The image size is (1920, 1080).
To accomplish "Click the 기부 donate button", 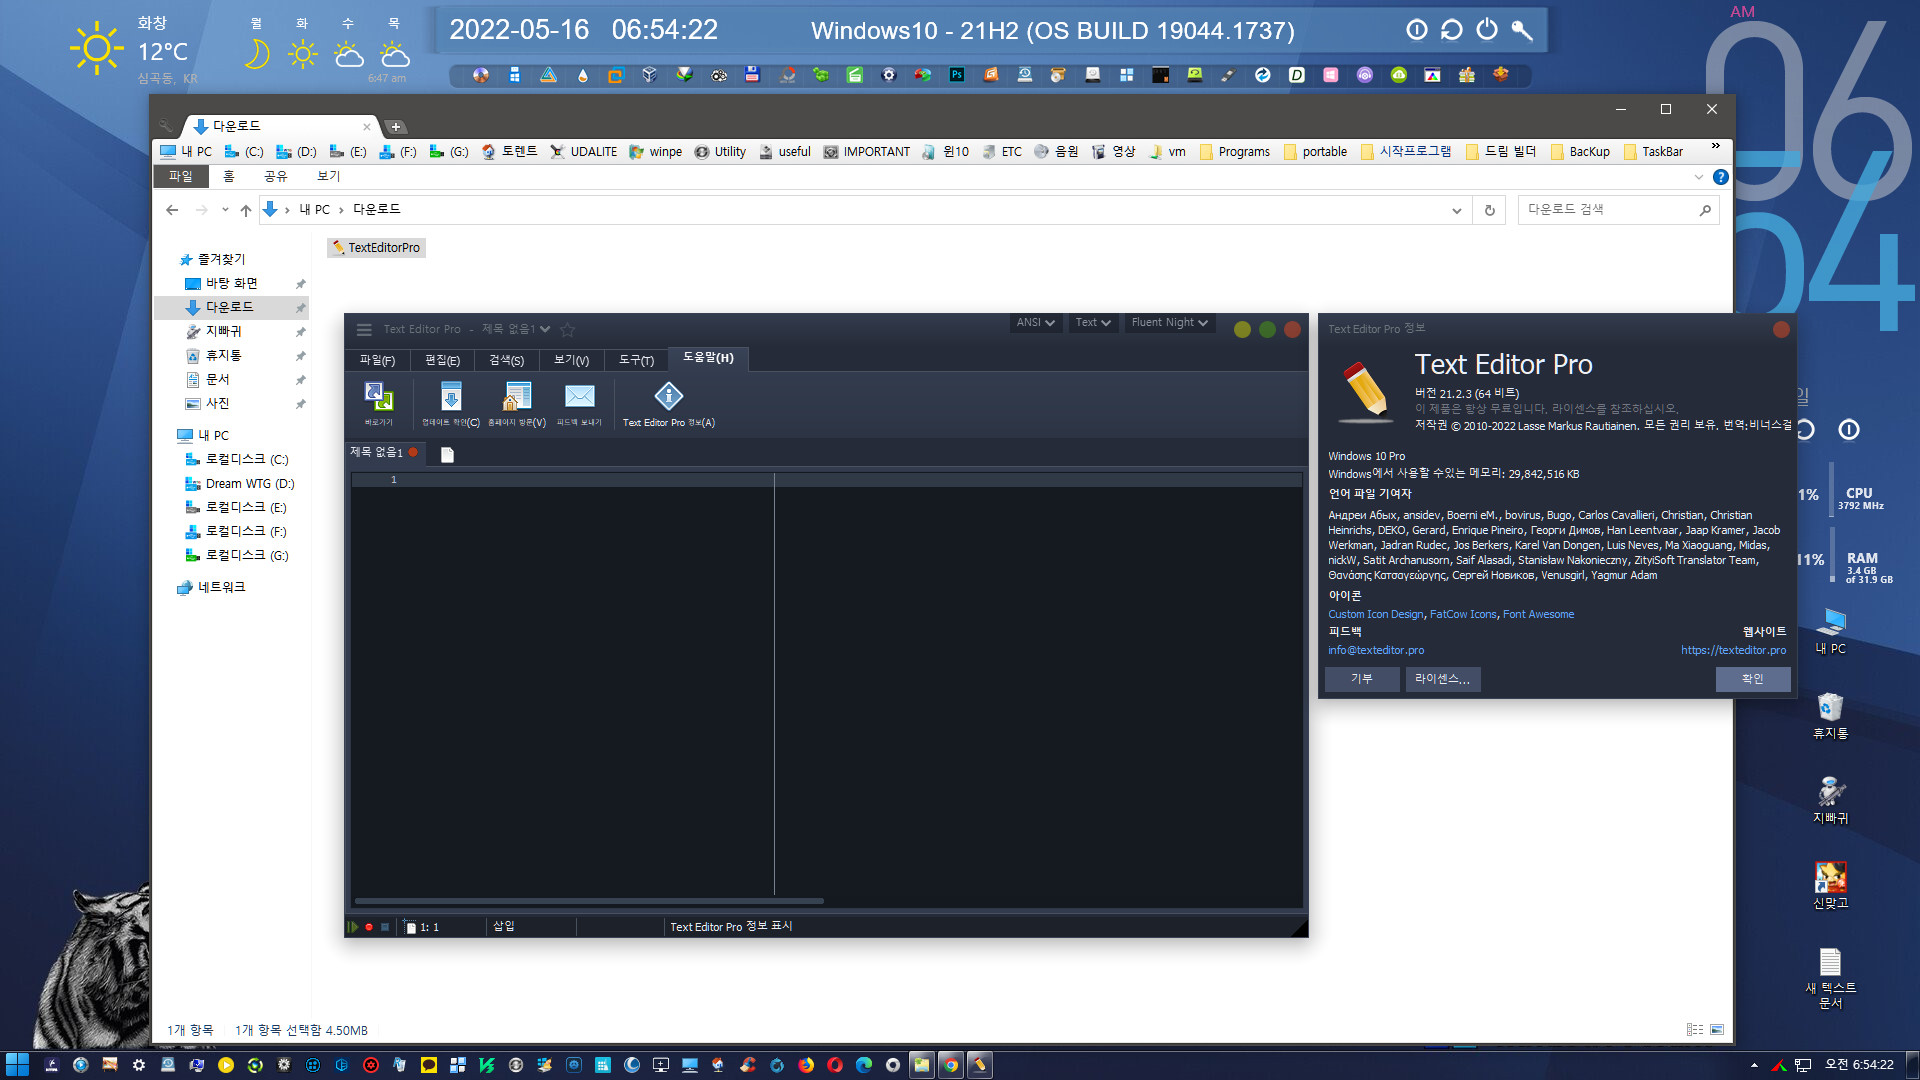I will click(1362, 679).
